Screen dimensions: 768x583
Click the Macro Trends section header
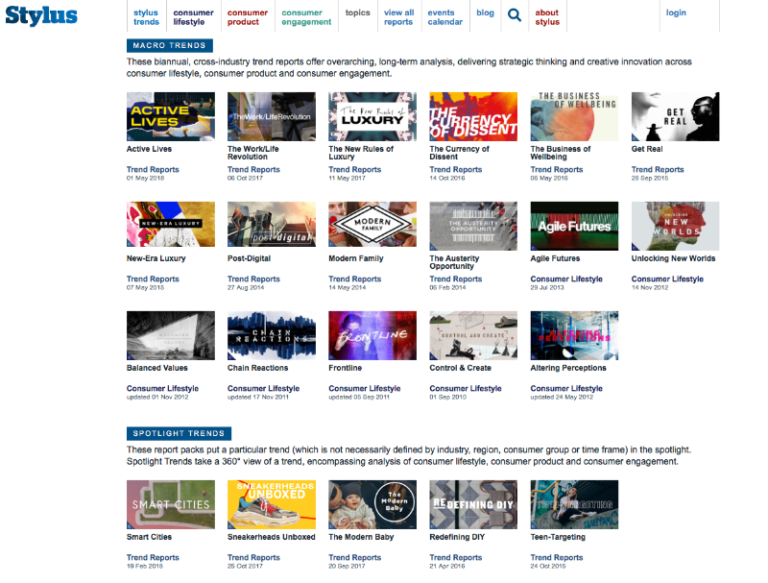click(x=170, y=46)
